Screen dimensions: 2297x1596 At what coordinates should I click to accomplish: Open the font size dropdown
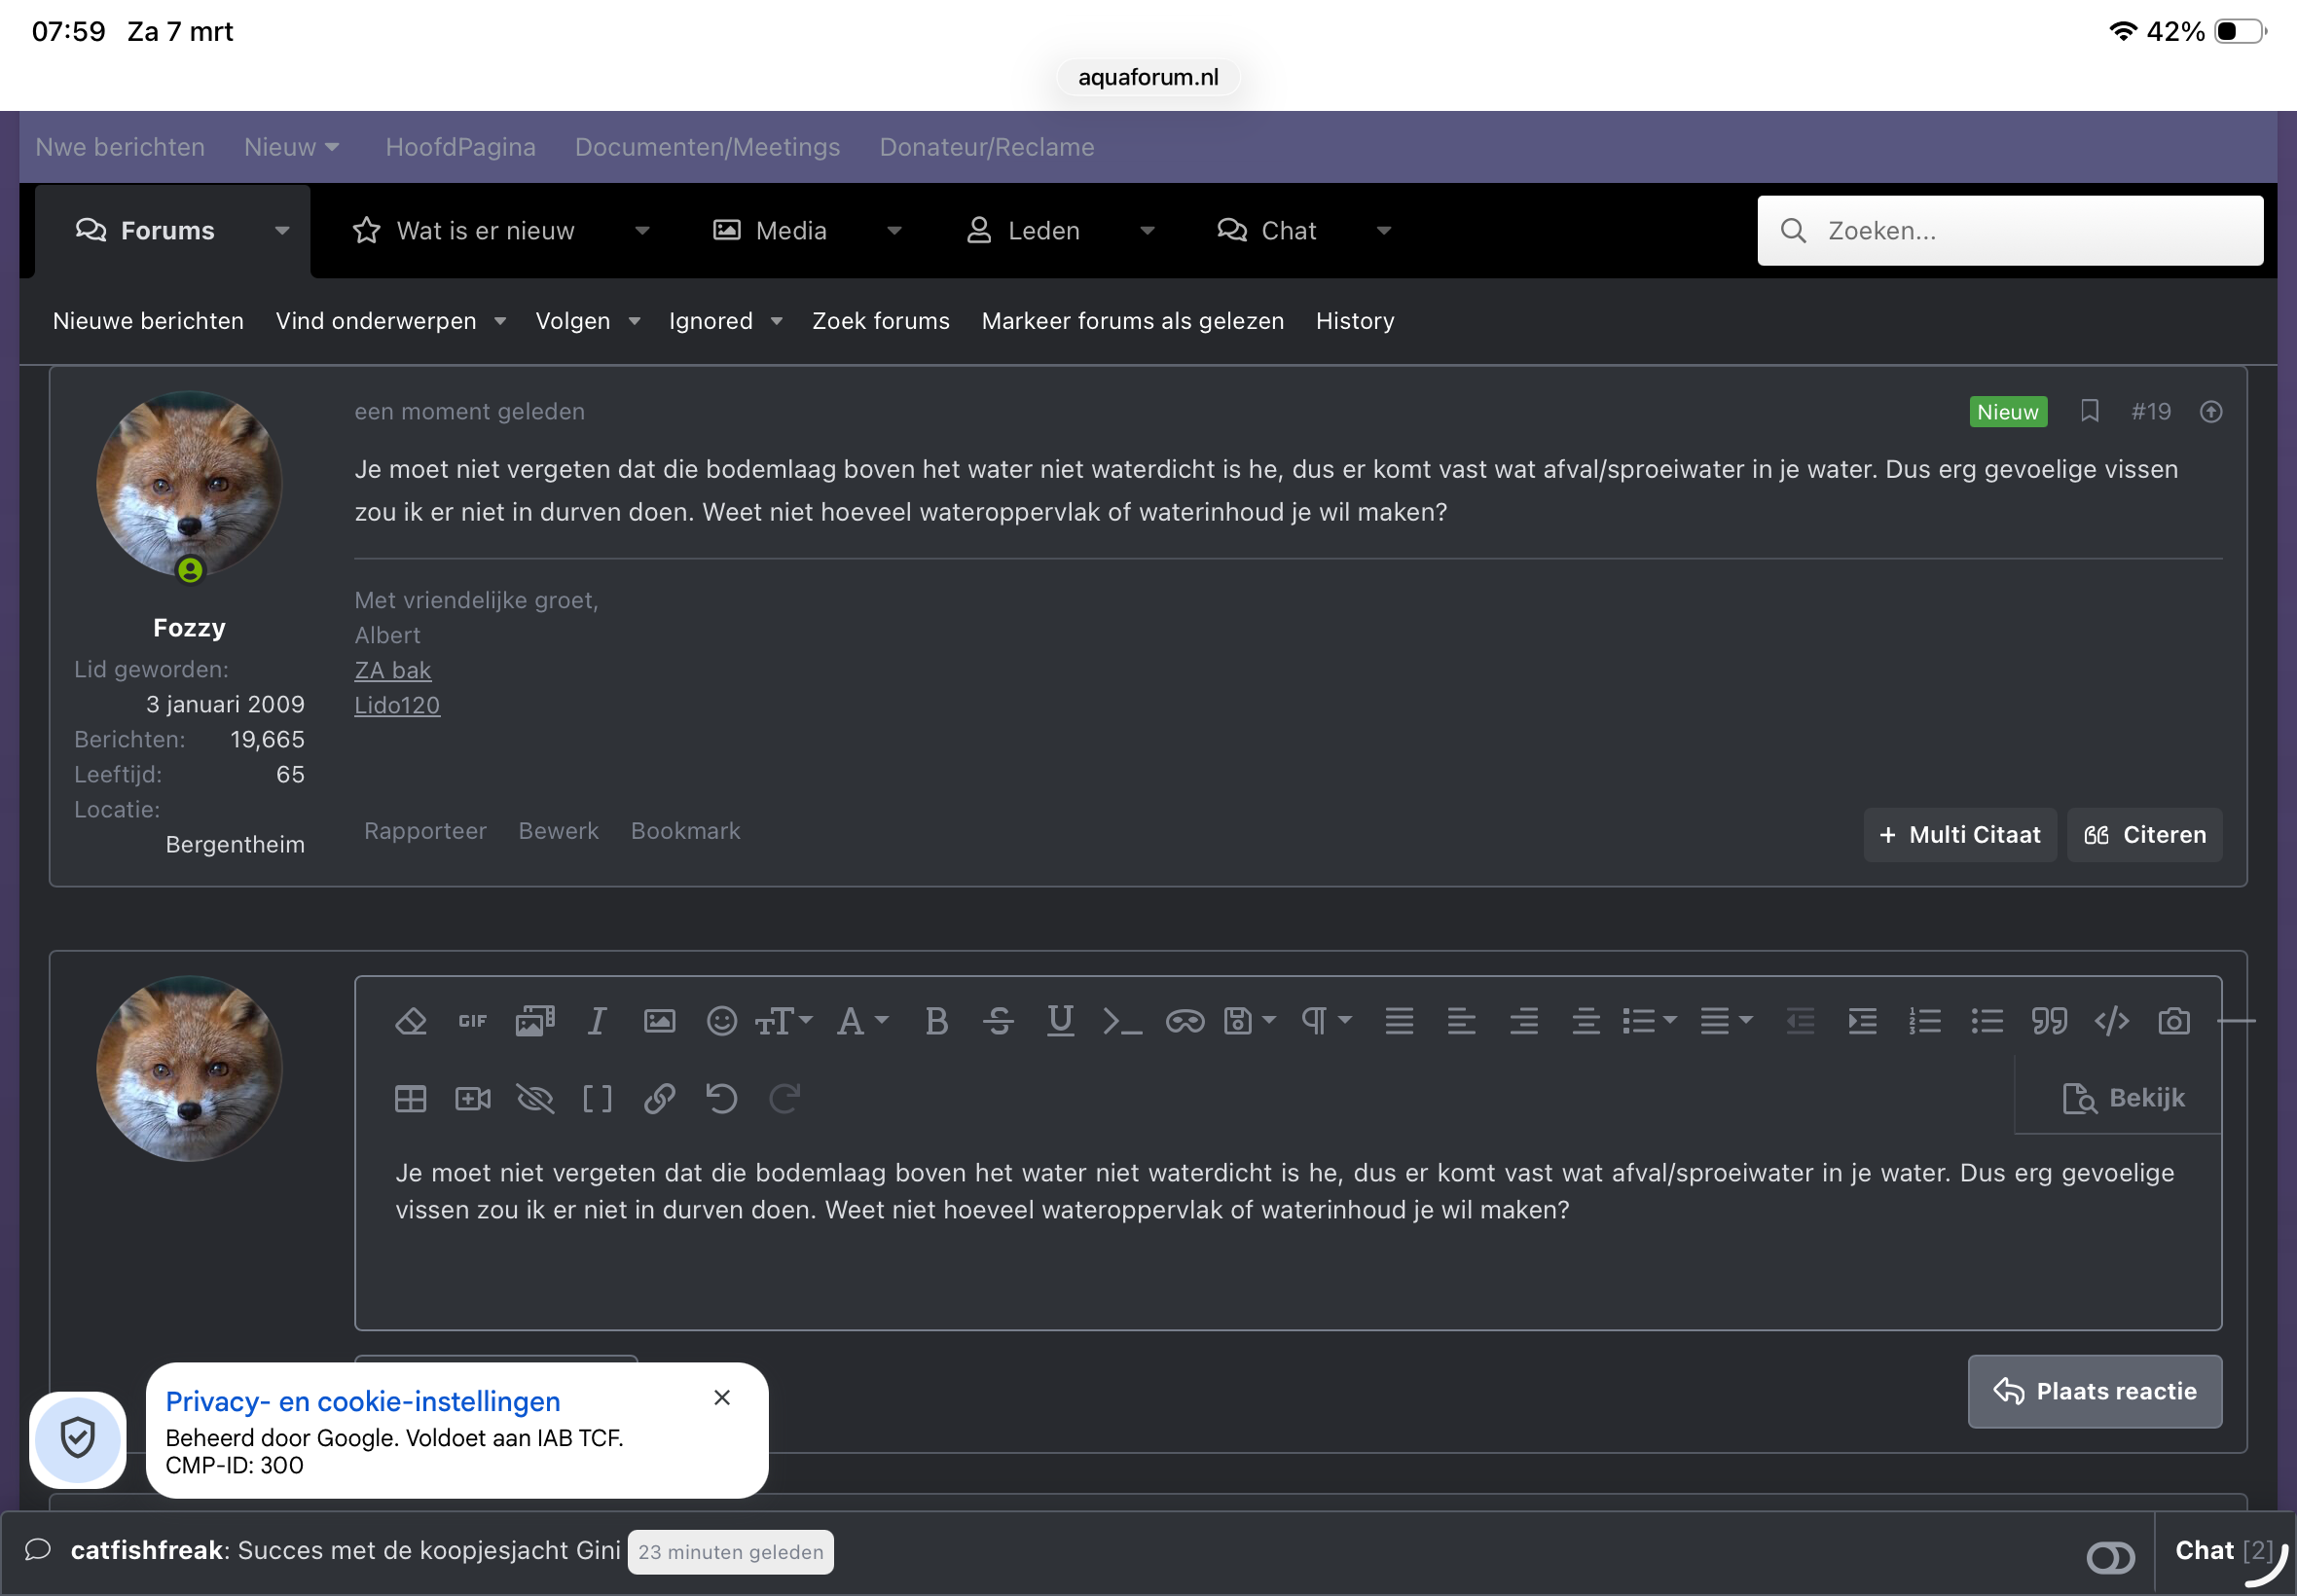[x=783, y=1021]
